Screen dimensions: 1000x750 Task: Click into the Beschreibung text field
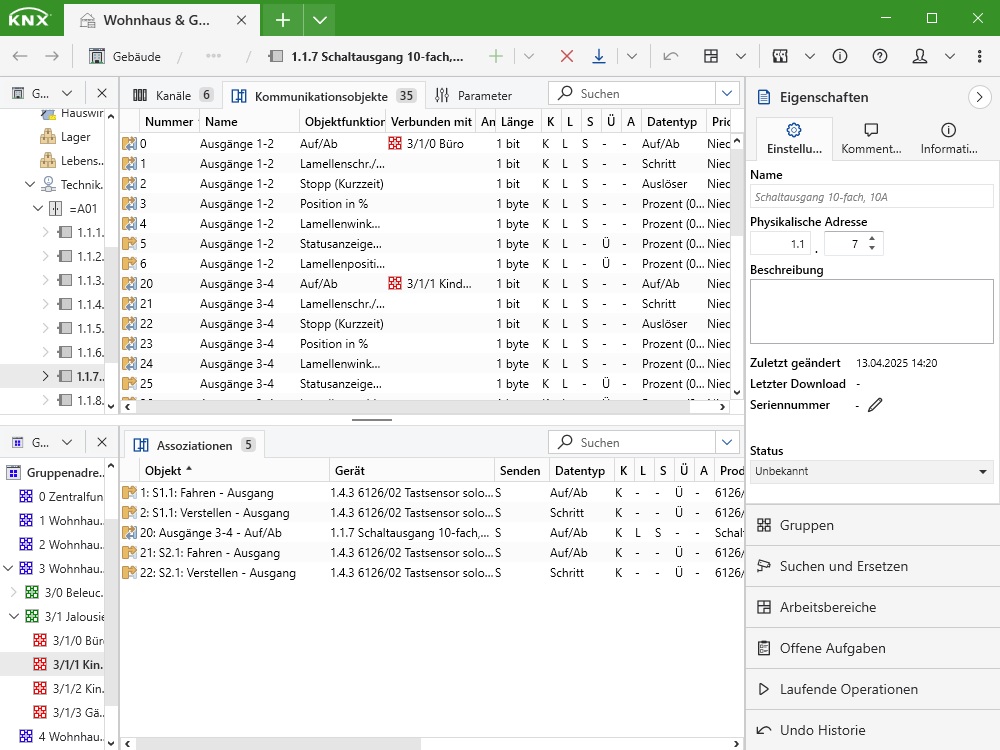point(871,312)
